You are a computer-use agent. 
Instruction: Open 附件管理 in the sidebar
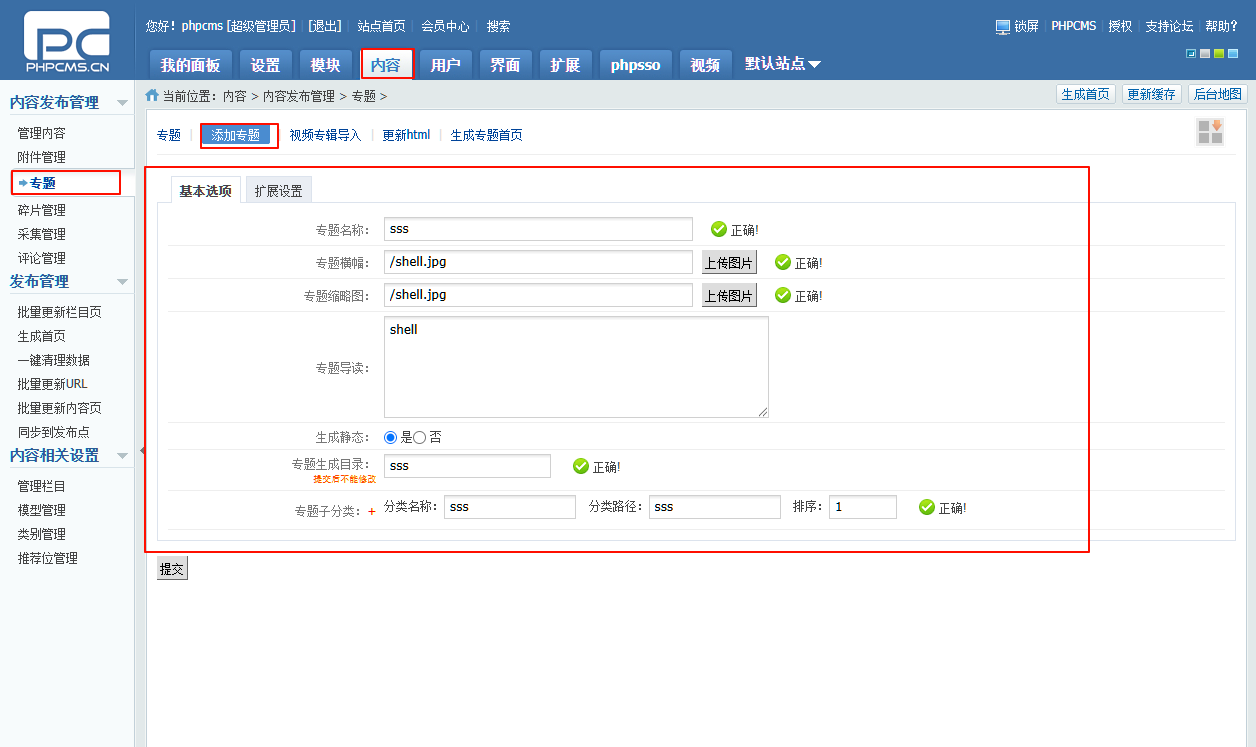[41, 157]
